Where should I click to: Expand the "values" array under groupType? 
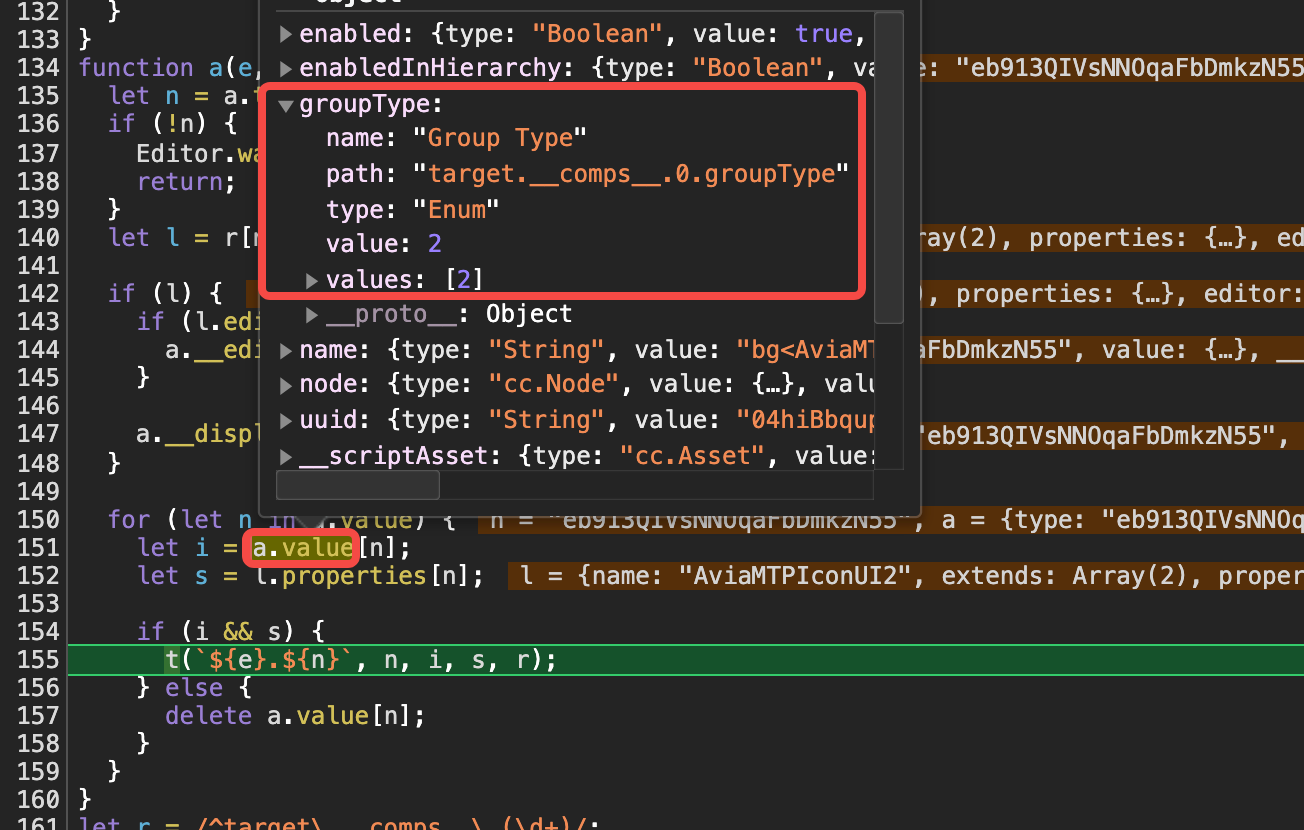pyautogui.click(x=313, y=279)
